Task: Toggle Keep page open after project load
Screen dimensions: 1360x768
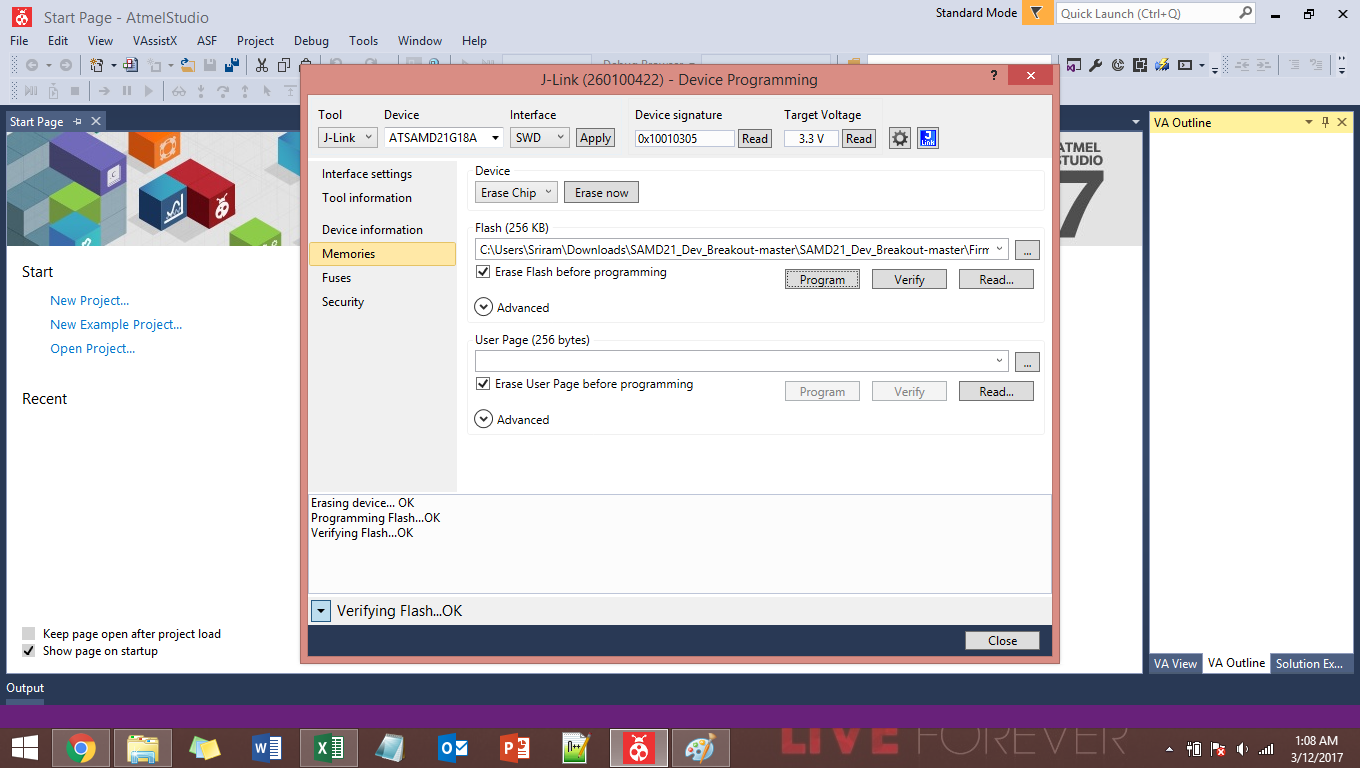Action: (28, 634)
